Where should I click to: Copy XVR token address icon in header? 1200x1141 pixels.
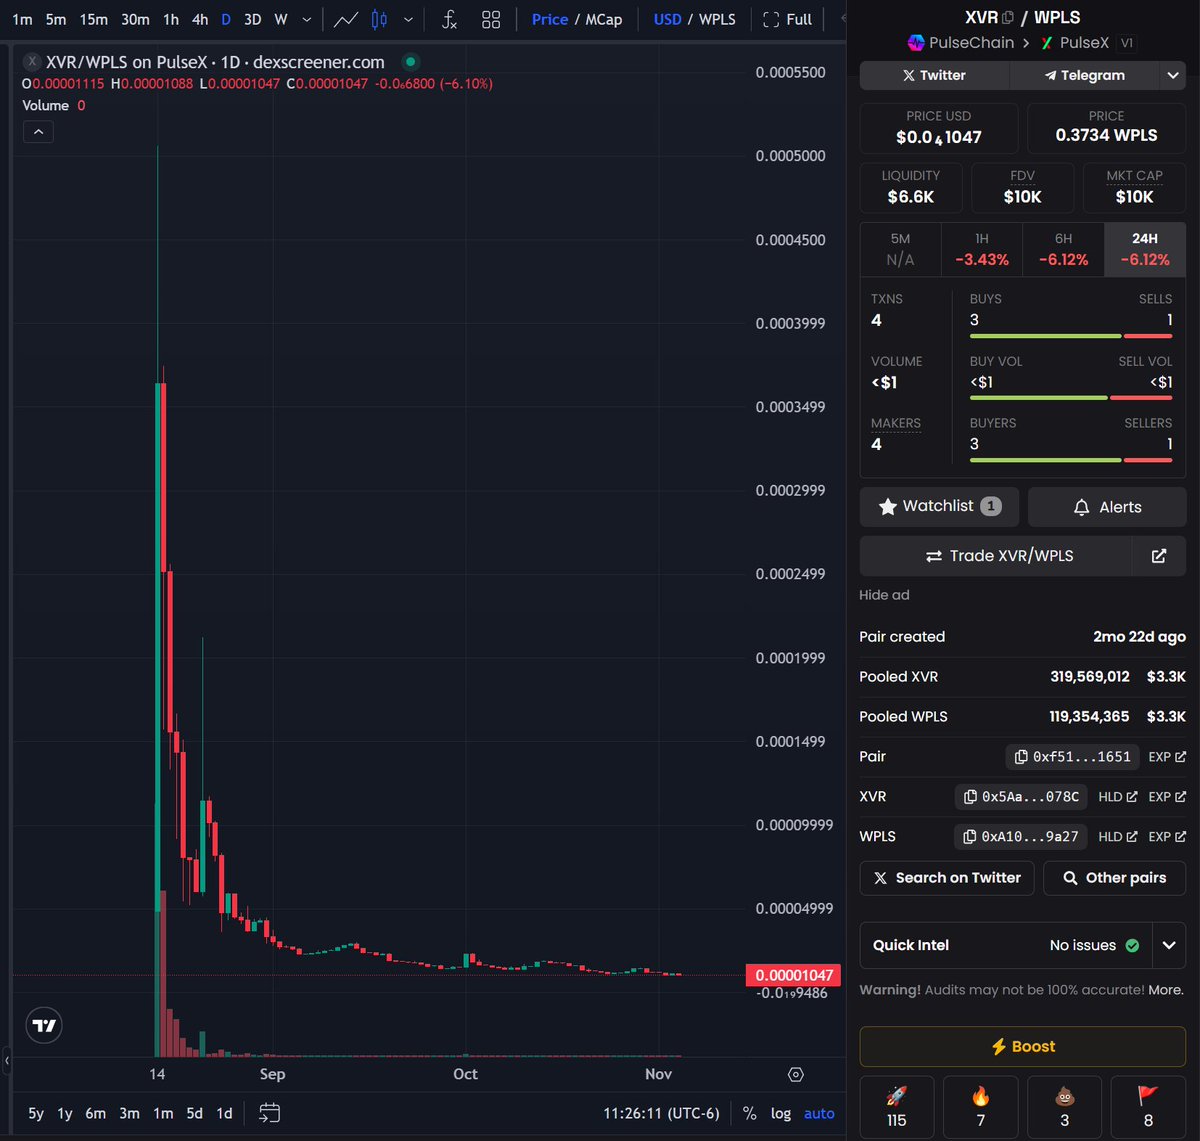pyautogui.click(x=1008, y=17)
